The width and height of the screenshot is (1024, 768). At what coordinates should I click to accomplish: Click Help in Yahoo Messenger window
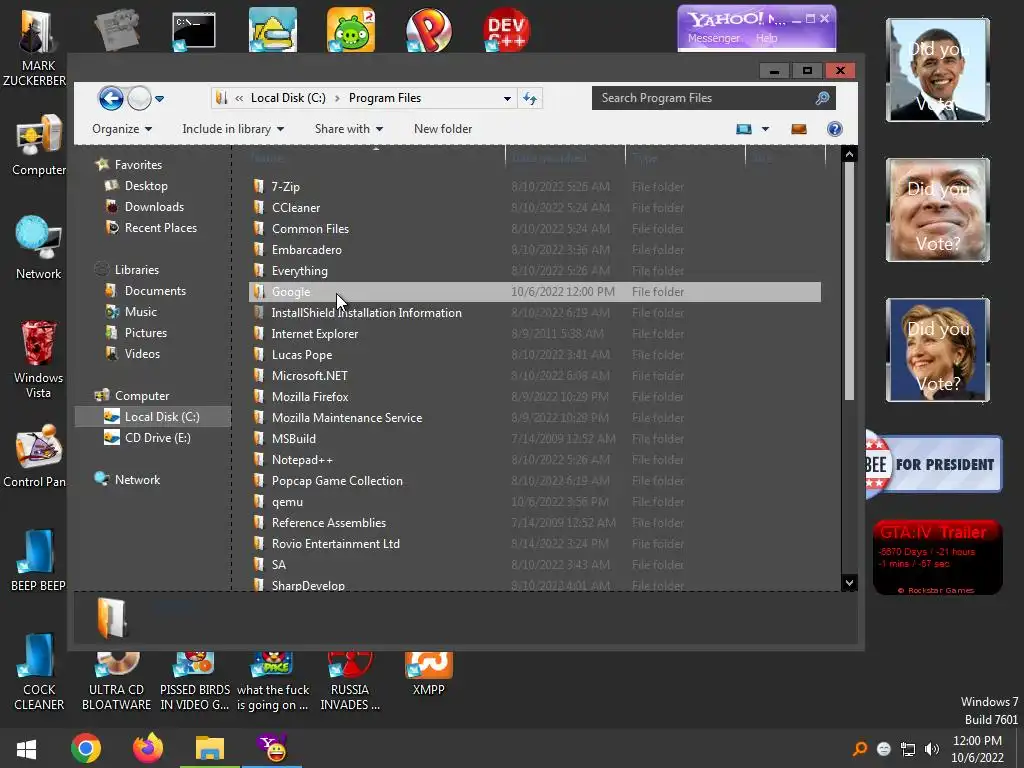click(x=767, y=38)
